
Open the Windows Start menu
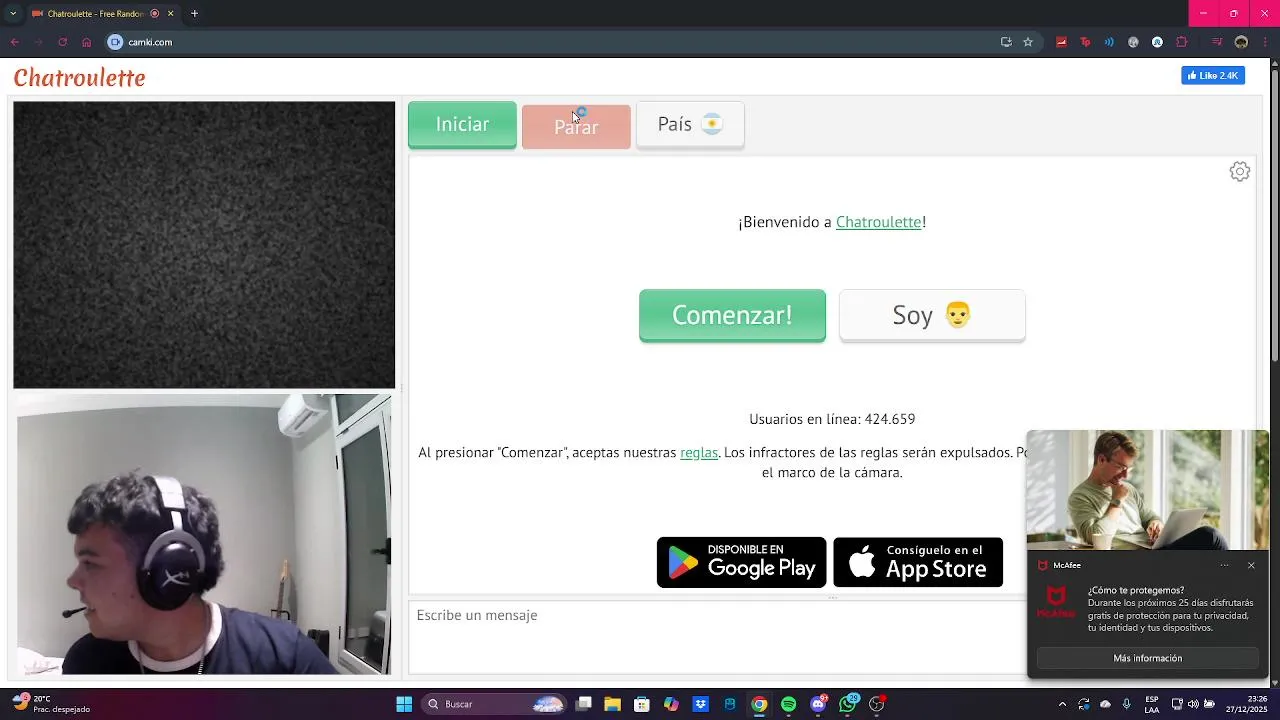[404, 704]
